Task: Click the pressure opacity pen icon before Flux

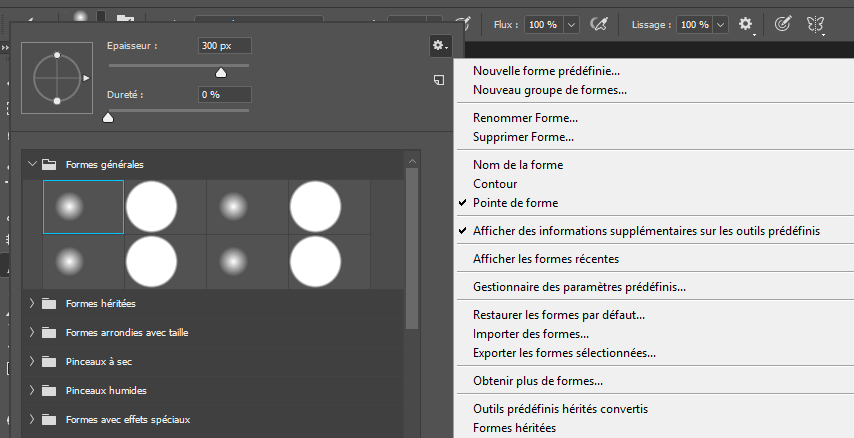Action: pos(463,23)
